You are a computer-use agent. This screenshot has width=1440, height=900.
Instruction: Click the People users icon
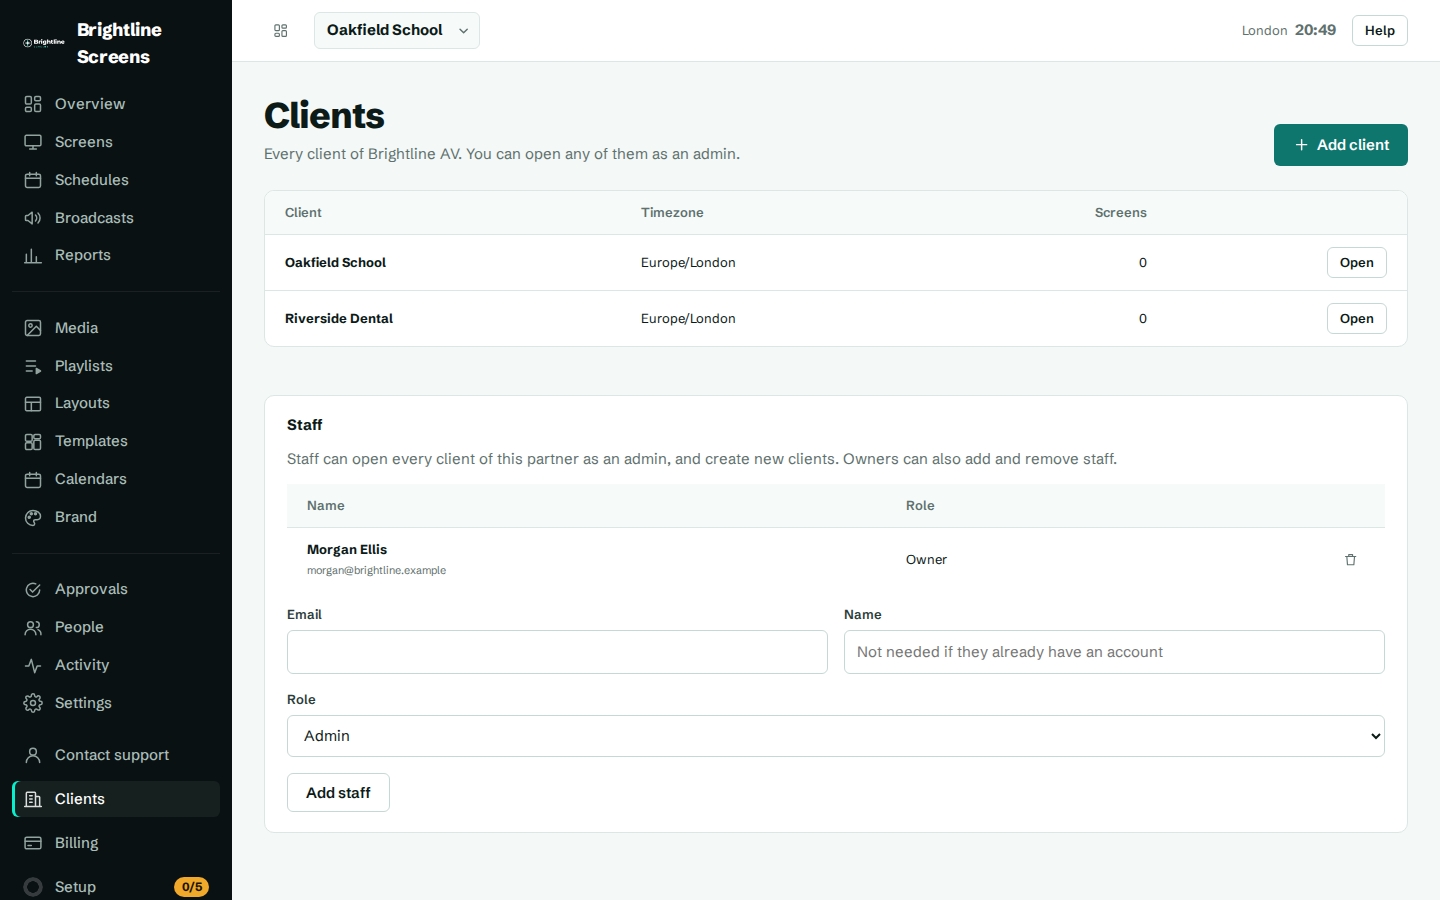point(33,627)
